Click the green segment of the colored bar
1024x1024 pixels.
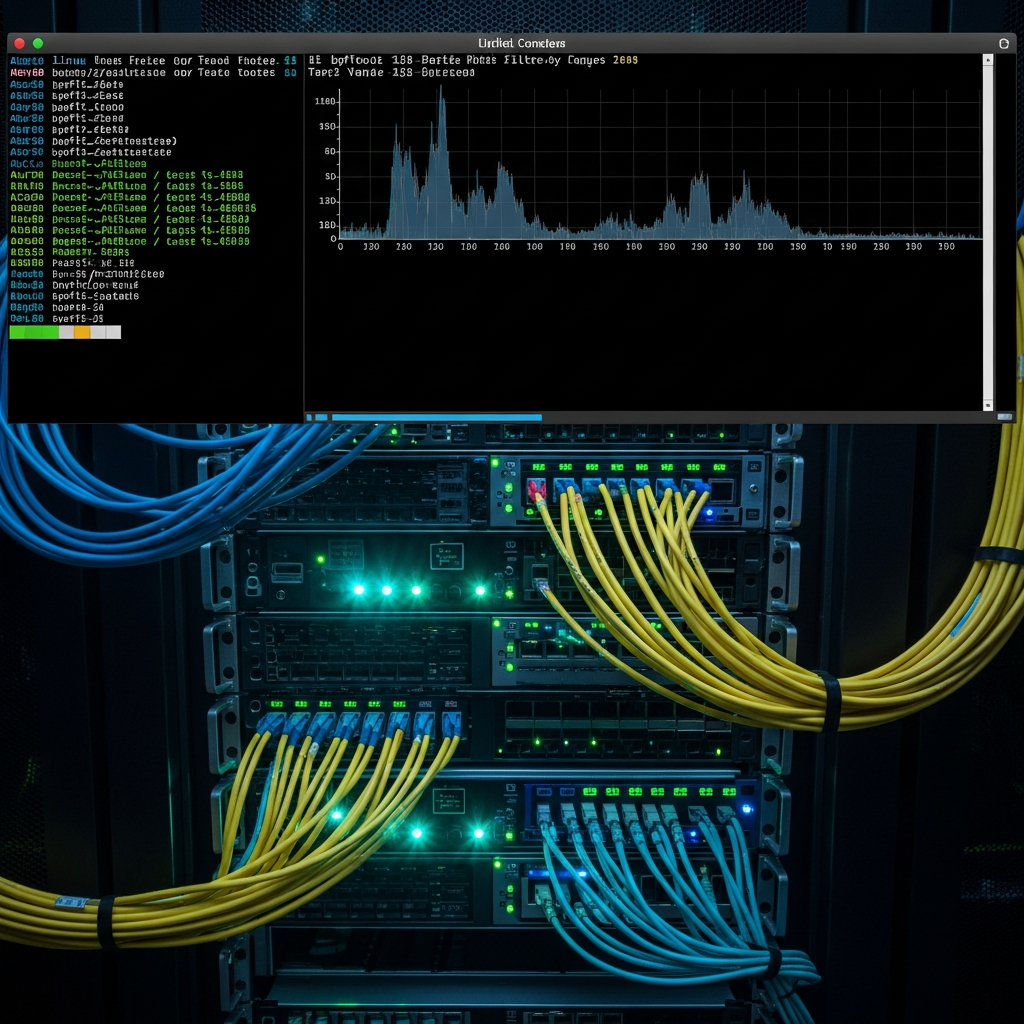(34, 332)
